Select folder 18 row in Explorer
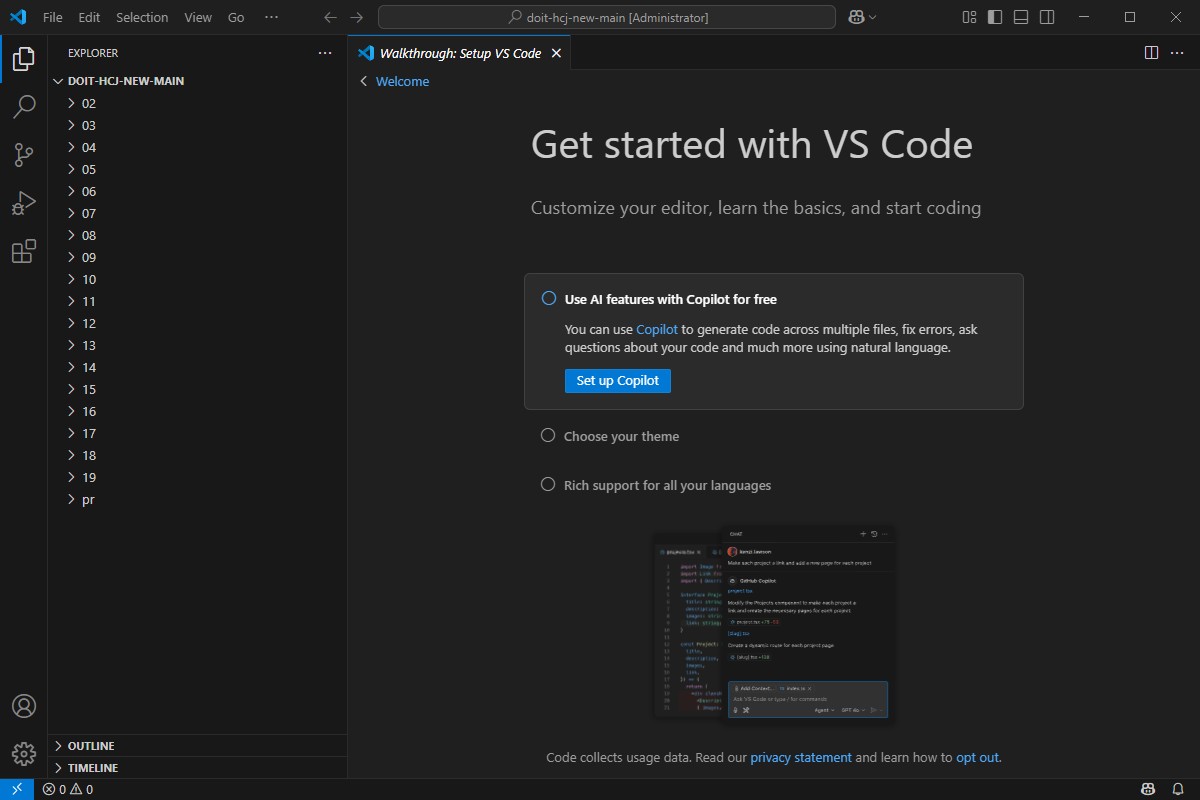 point(197,455)
